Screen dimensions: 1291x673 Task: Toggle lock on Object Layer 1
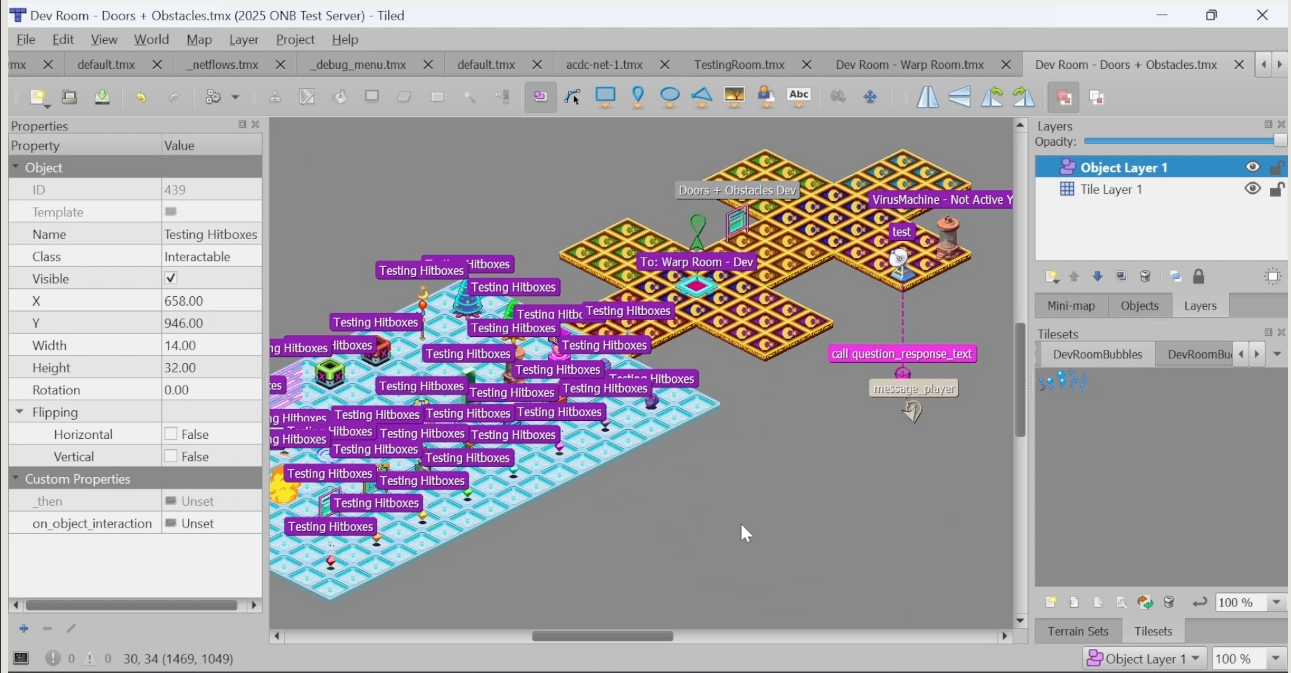coord(1277,168)
